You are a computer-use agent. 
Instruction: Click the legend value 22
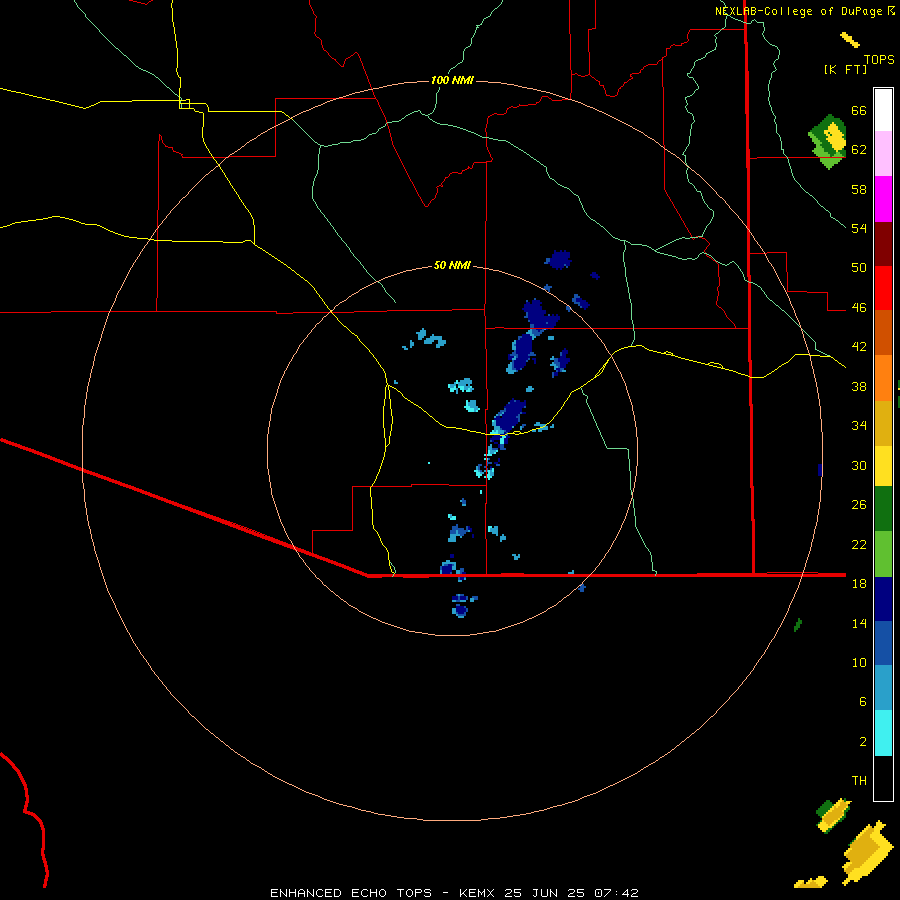(859, 545)
